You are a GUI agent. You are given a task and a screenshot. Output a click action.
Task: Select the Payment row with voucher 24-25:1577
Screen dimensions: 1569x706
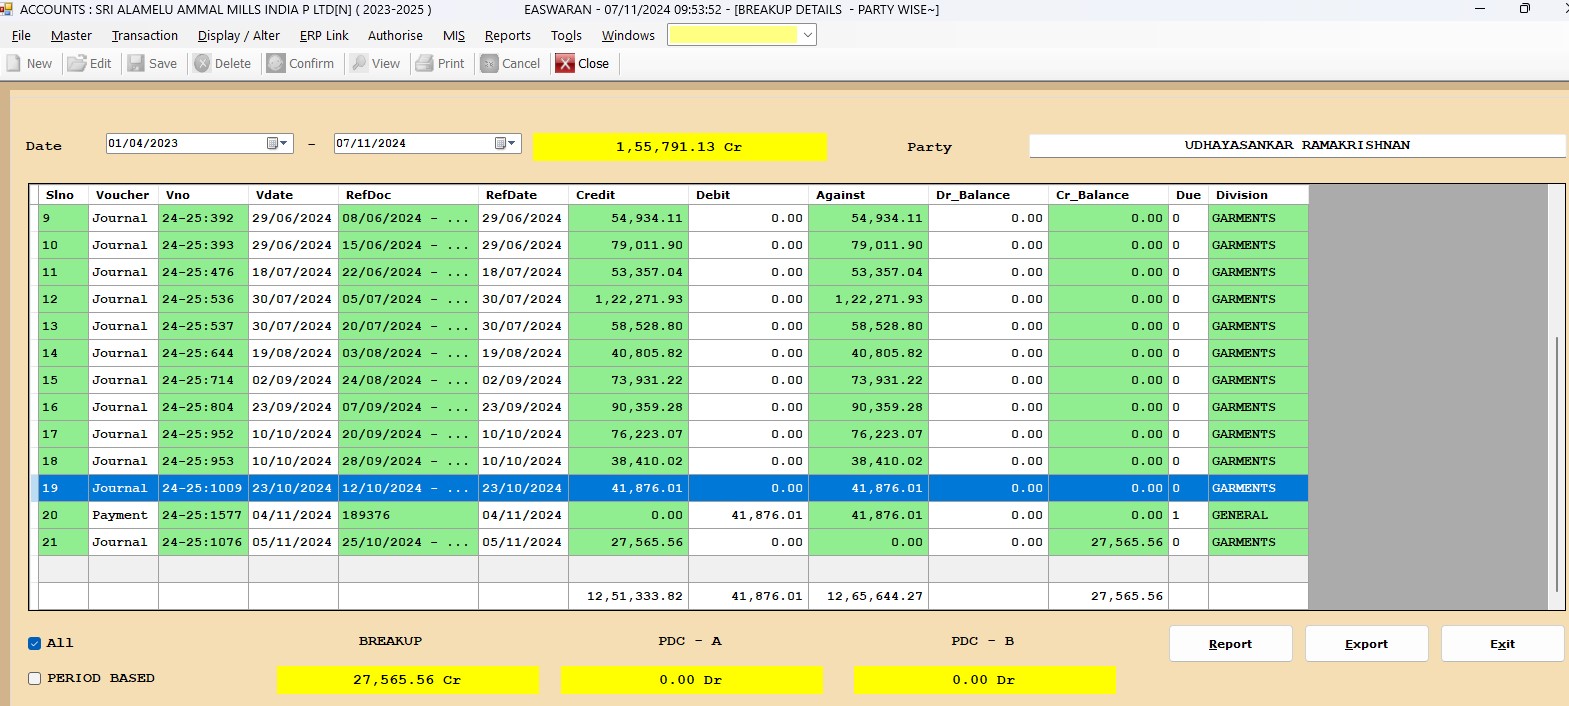(x=120, y=515)
